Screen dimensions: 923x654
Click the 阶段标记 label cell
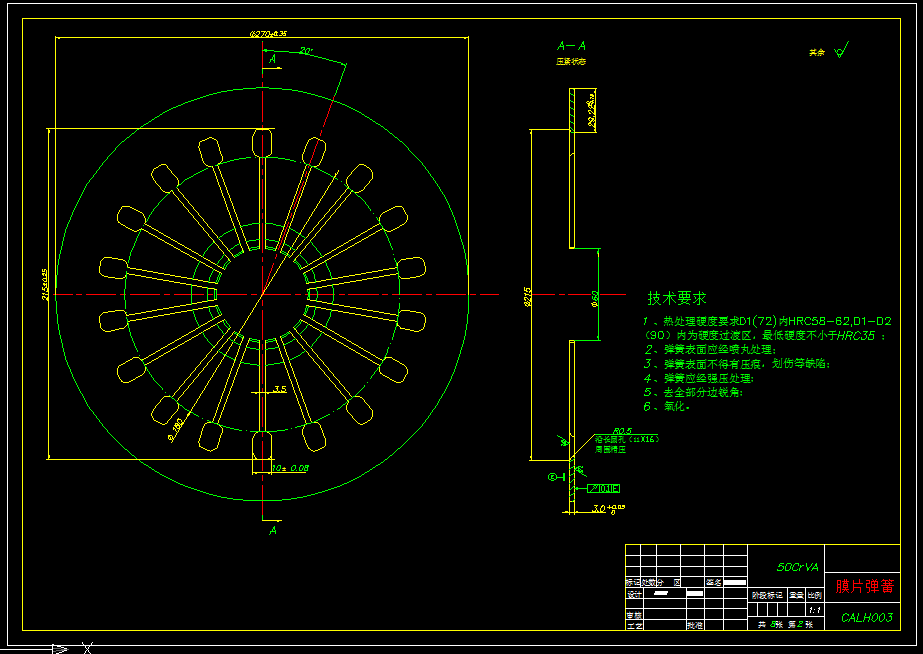pyautogui.click(x=767, y=595)
